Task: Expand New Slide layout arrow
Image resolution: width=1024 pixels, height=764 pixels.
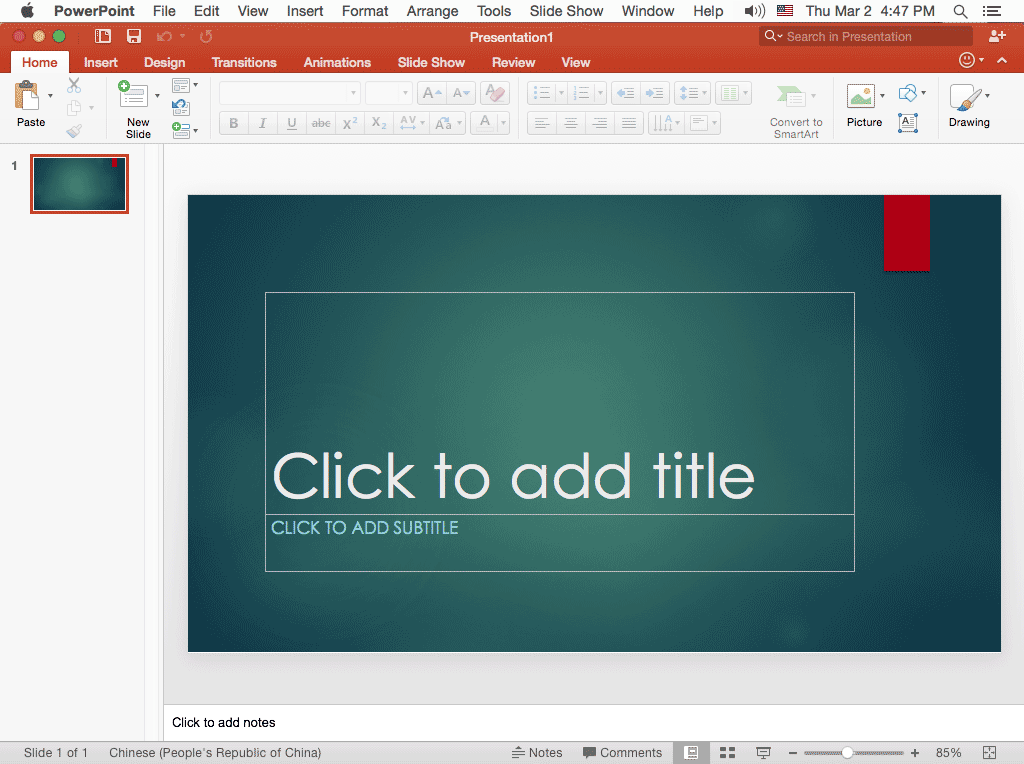Action: coord(157,96)
